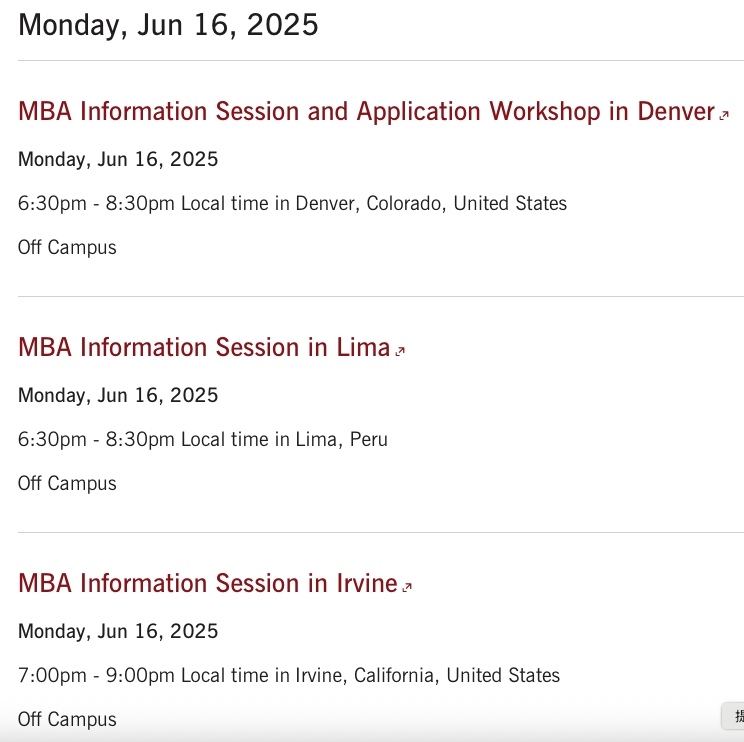Open MBA Information Session in Lima link
Viewport: 744px width, 742px height.
pos(204,347)
